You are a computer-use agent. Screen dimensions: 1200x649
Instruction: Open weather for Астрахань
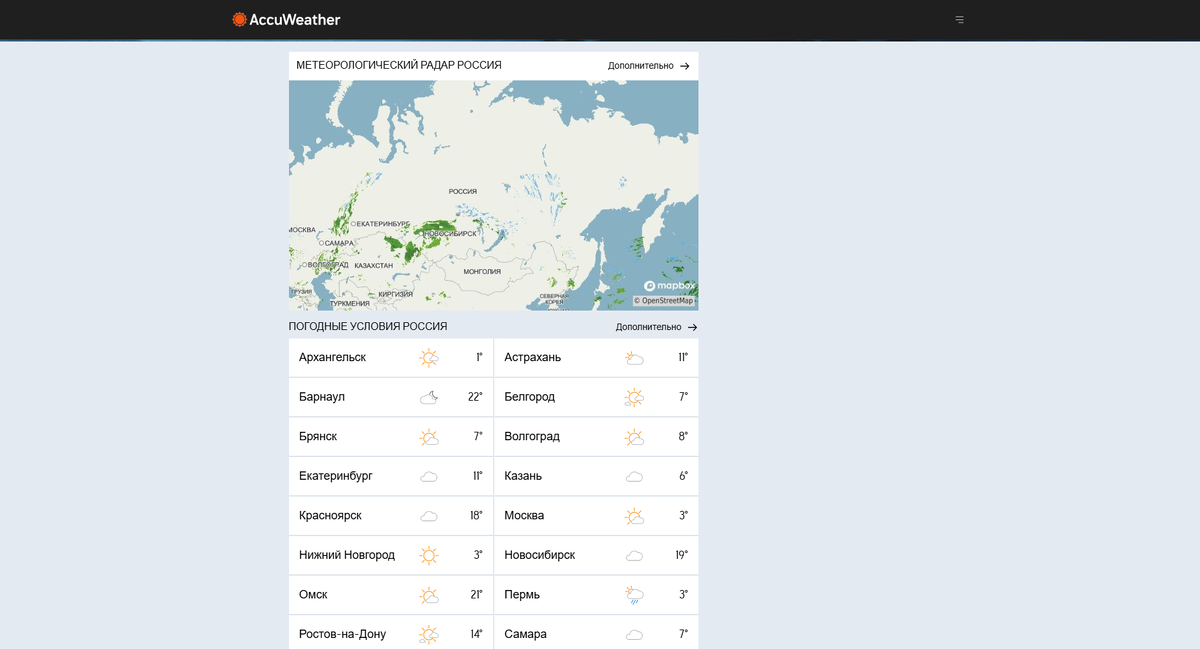click(596, 357)
